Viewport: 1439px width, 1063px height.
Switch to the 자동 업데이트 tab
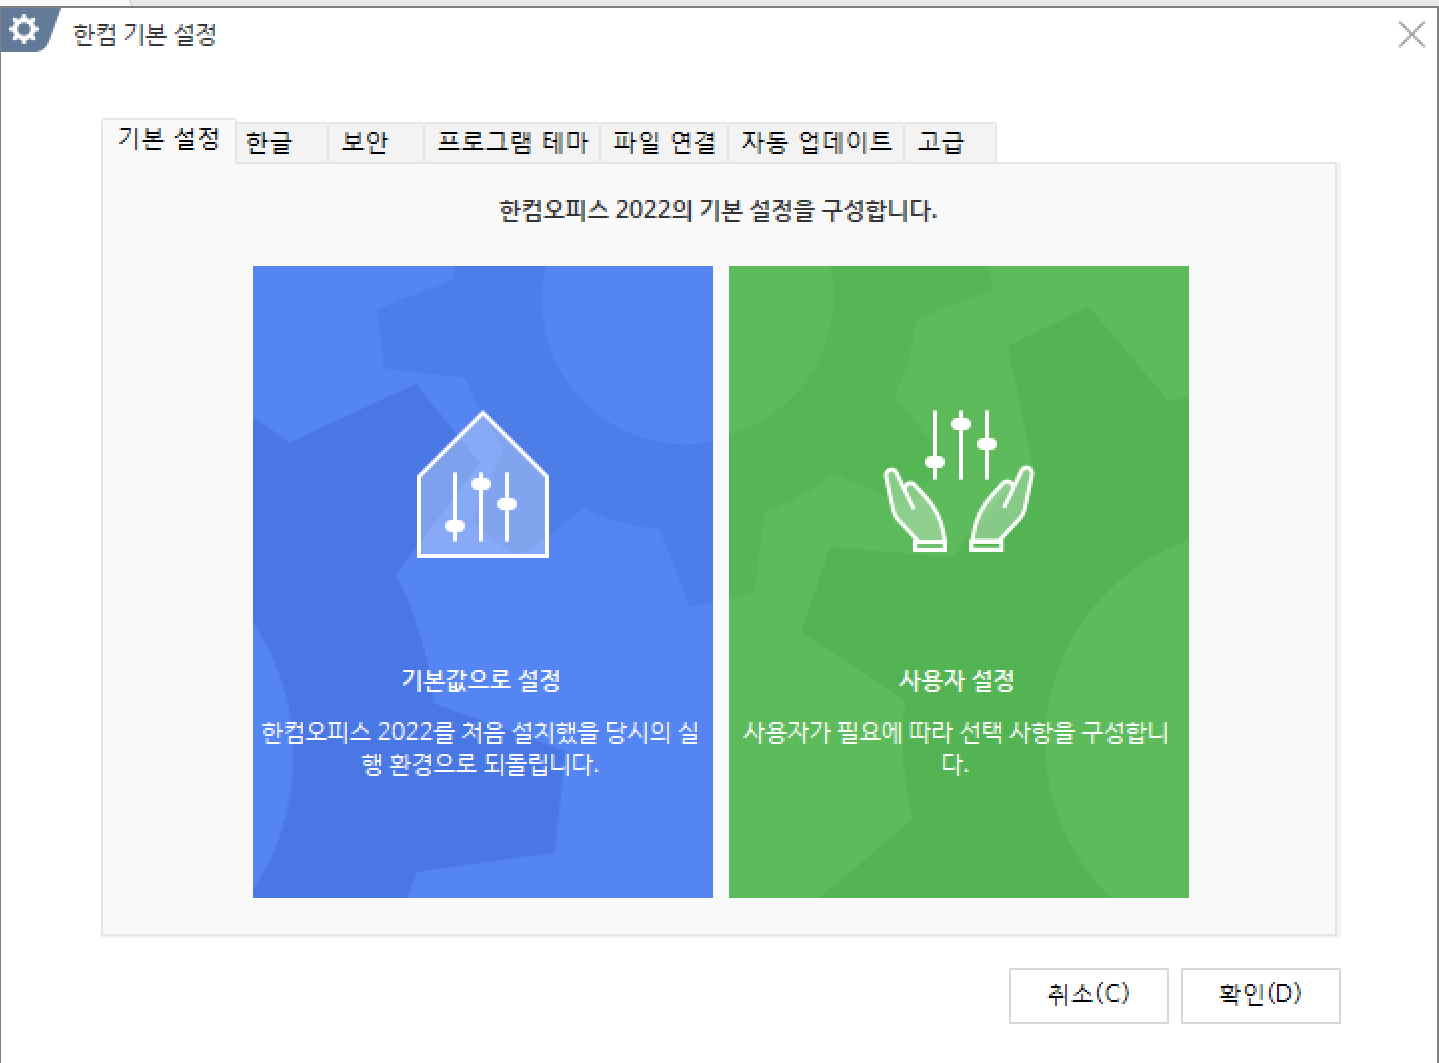click(816, 143)
